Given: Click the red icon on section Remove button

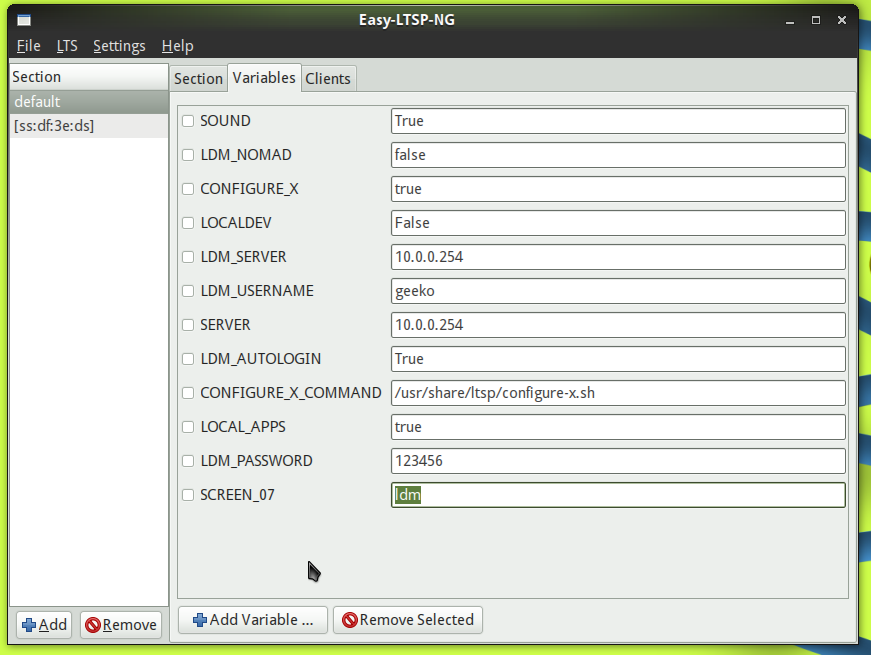Looking at the screenshot, I should tap(93, 625).
